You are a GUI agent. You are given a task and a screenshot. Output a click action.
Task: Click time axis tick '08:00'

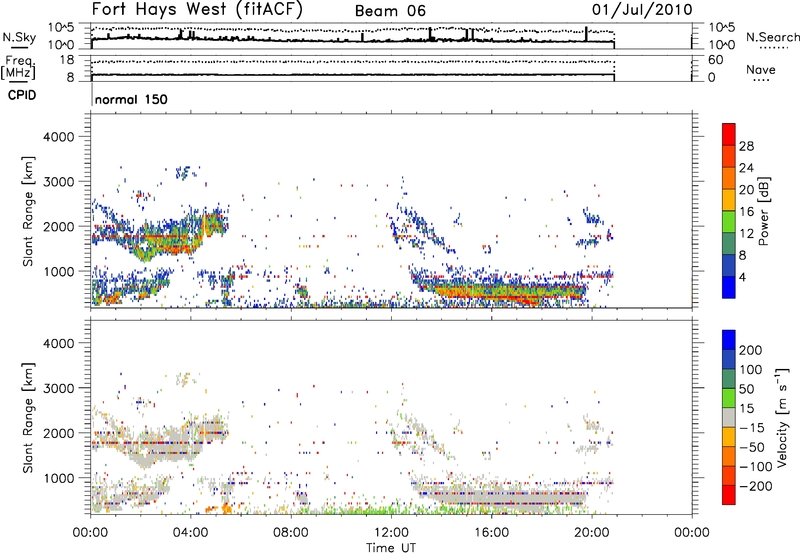point(291,533)
